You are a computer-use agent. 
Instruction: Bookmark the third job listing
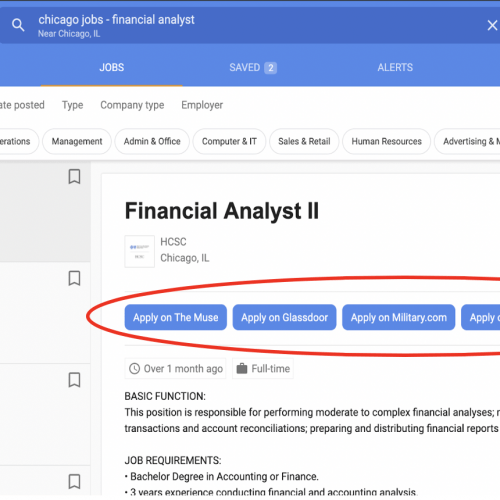click(74, 380)
